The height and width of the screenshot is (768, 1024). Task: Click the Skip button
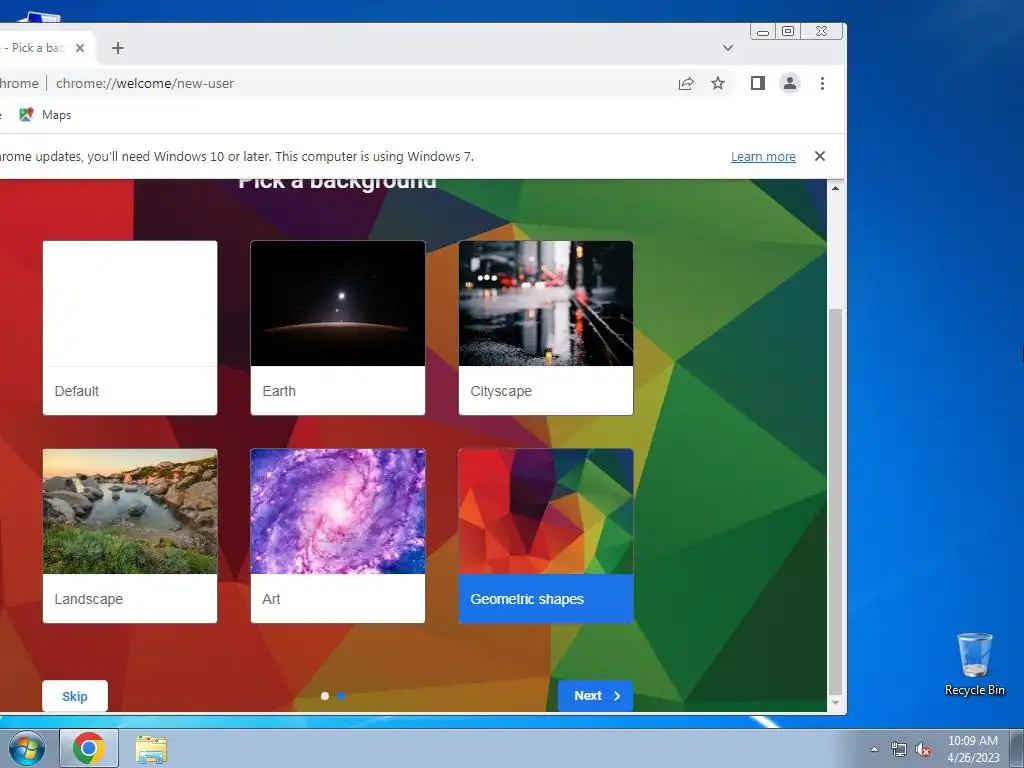[x=74, y=696]
